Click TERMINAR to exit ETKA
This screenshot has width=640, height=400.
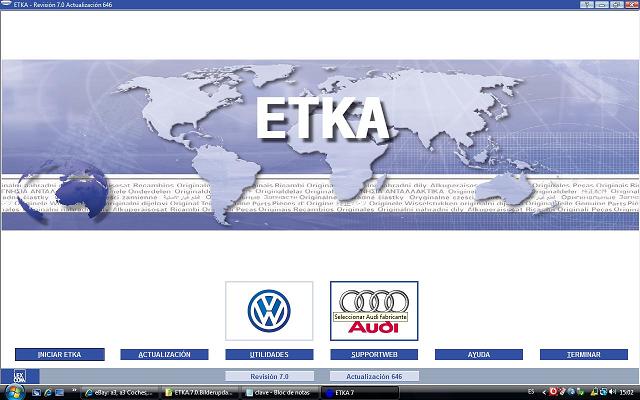(584, 355)
